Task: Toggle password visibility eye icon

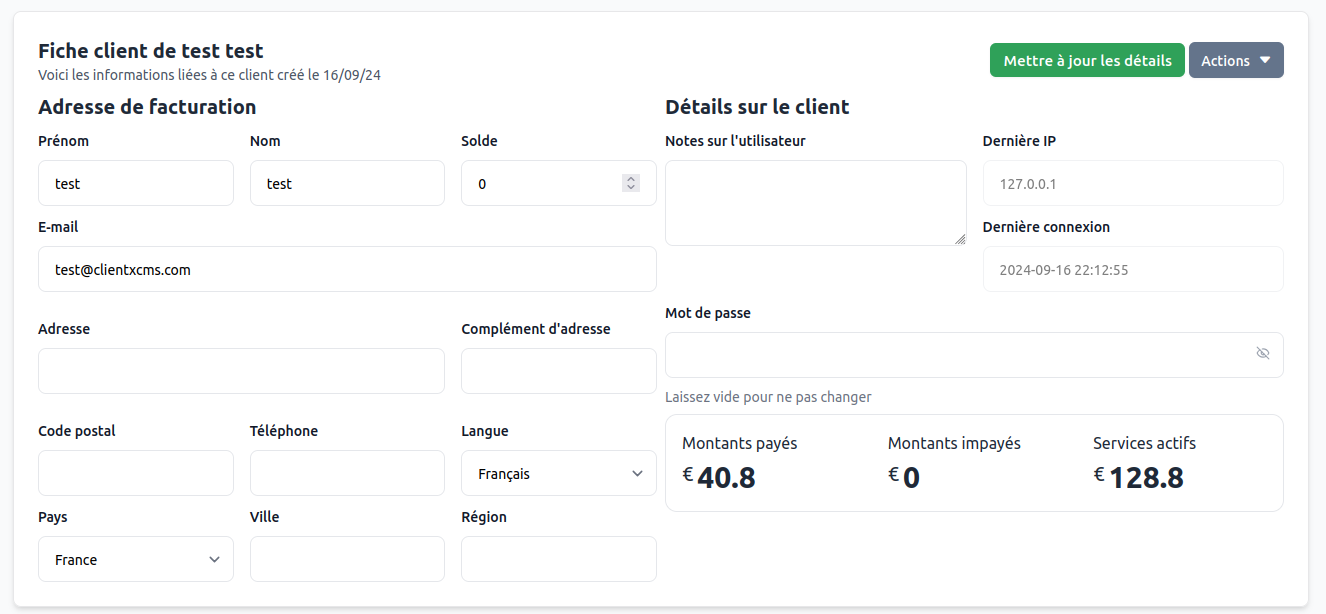Action: pyautogui.click(x=1262, y=354)
